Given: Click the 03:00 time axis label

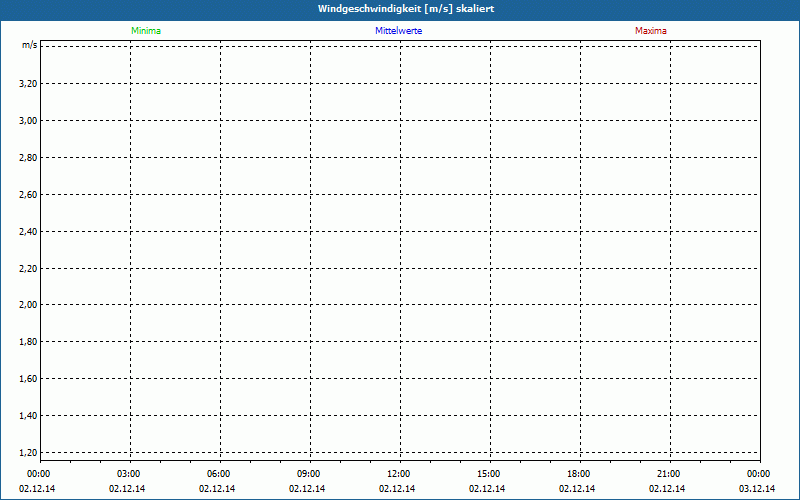Looking at the screenshot, I should pos(128,474).
